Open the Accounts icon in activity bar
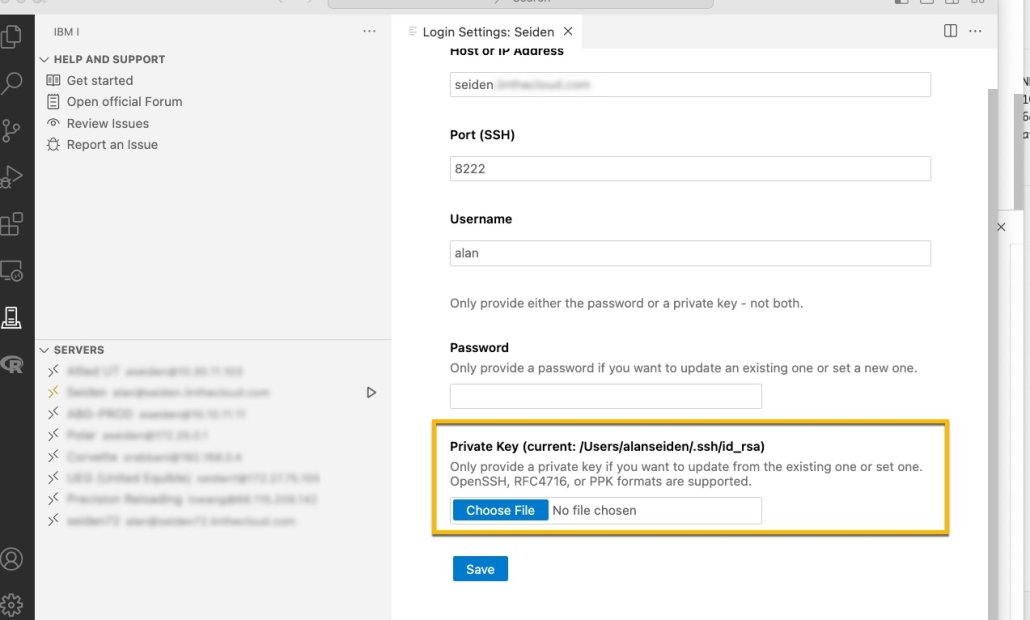Viewport: 1030px width, 620px height. coord(14,561)
